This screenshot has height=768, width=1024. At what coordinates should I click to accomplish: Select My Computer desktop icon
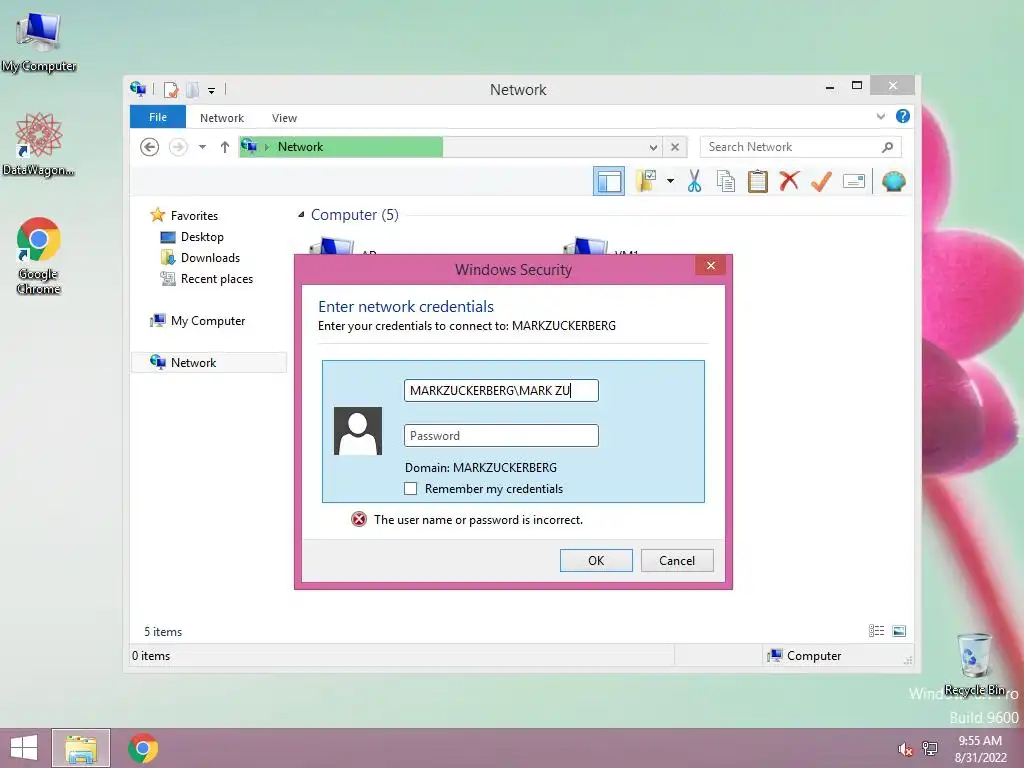click(x=39, y=41)
